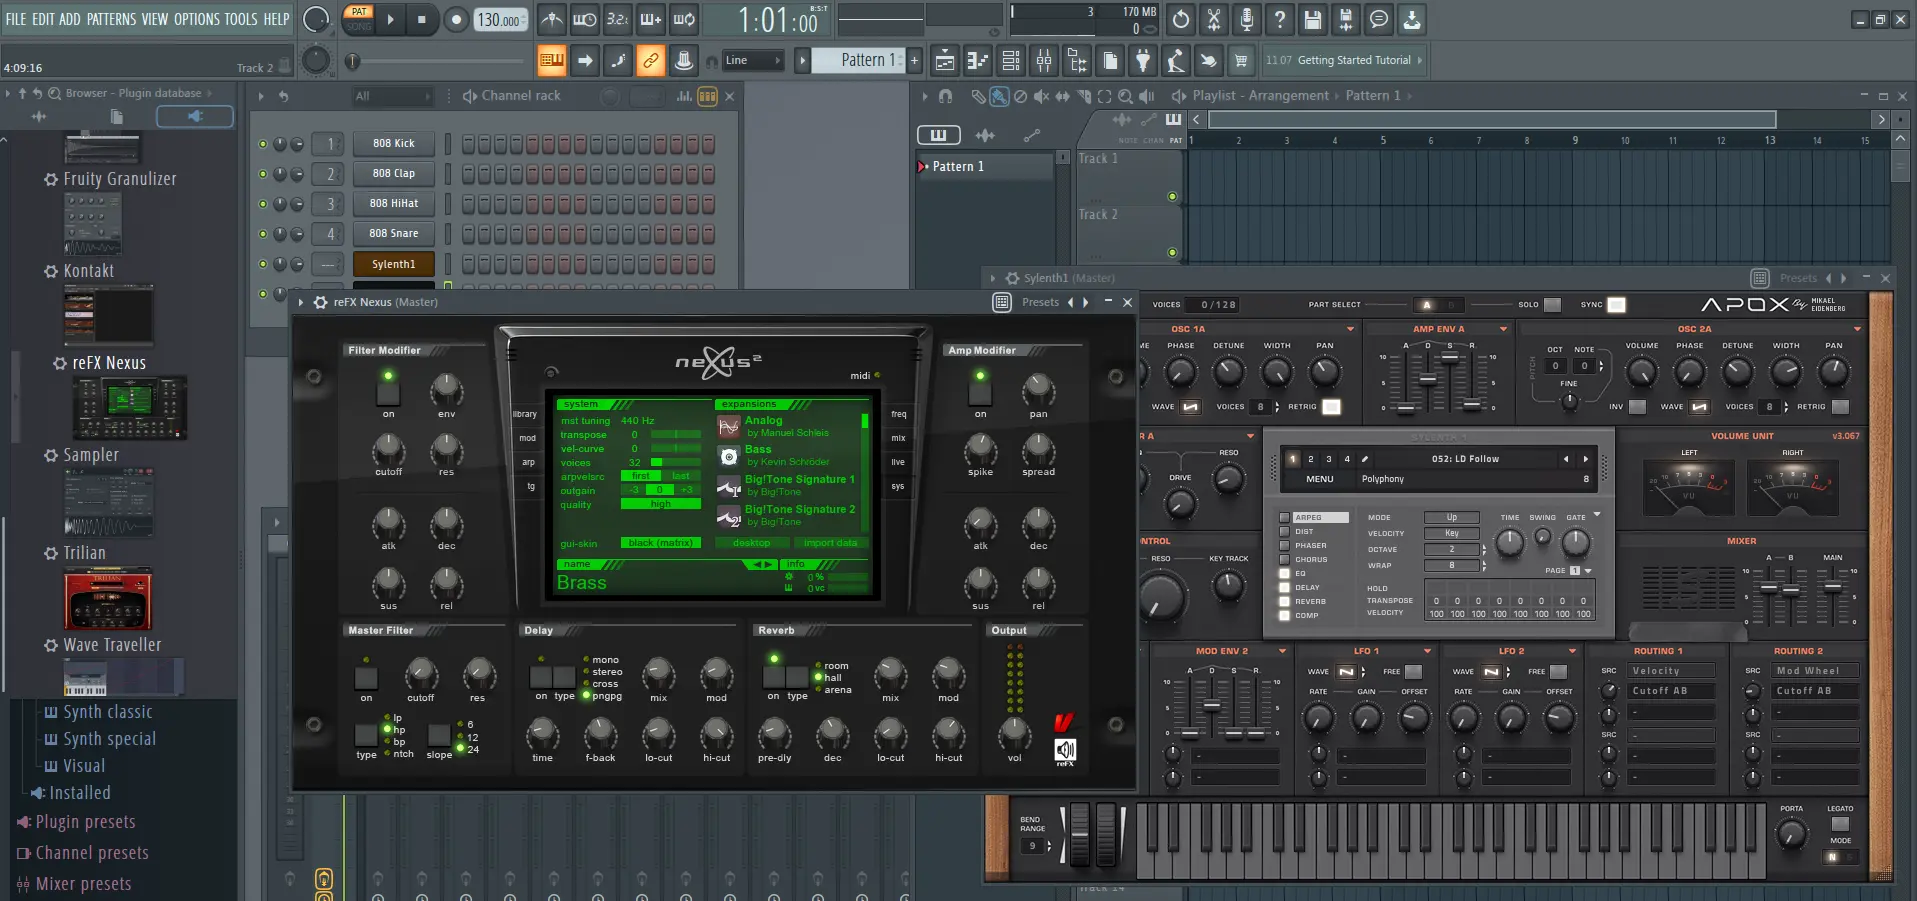
Task: Click the add pattern plus button
Action: [x=914, y=61]
